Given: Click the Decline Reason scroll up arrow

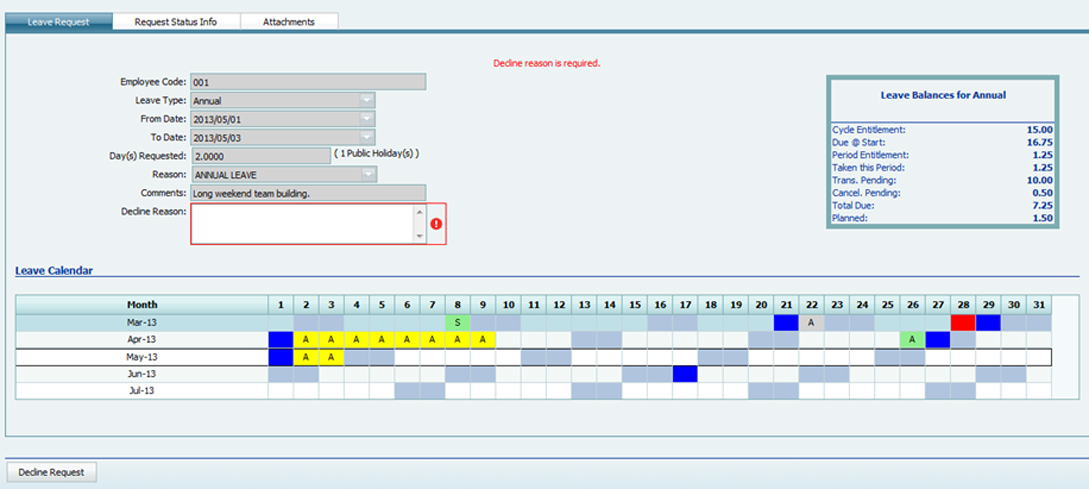Looking at the screenshot, I should tap(419, 212).
